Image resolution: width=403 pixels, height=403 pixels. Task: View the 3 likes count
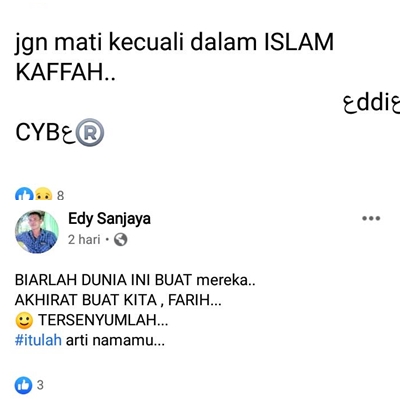(x=40, y=385)
